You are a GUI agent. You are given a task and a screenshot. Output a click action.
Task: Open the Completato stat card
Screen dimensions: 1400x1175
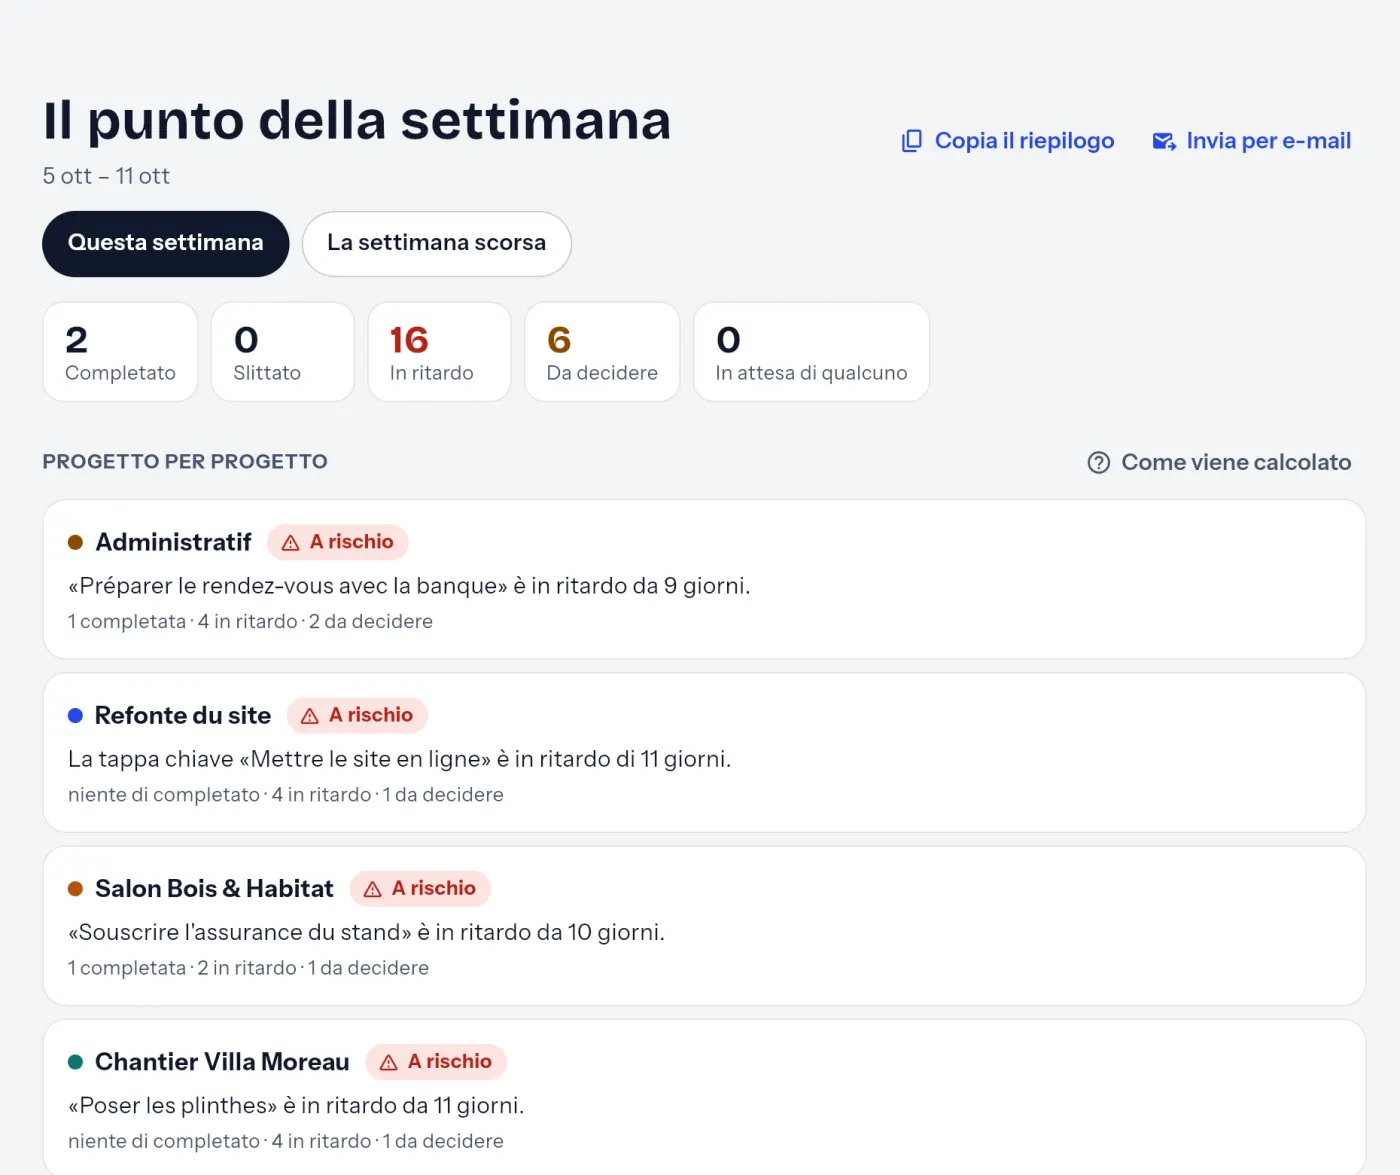[x=120, y=352]
